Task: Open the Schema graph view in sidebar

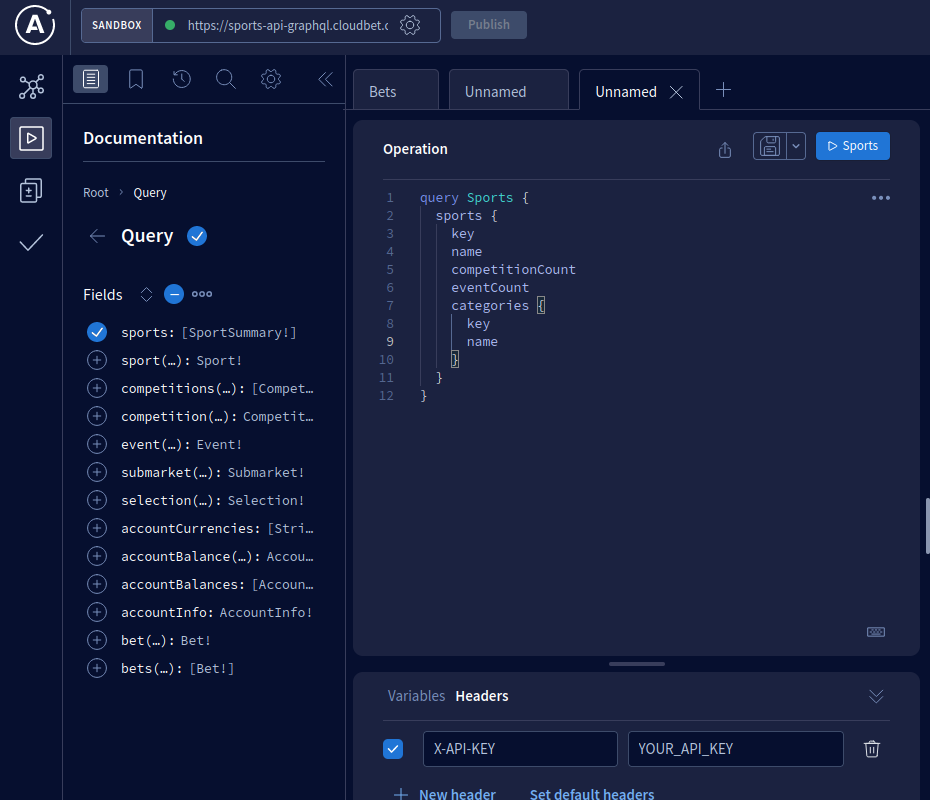Action: tap(31, 87)
